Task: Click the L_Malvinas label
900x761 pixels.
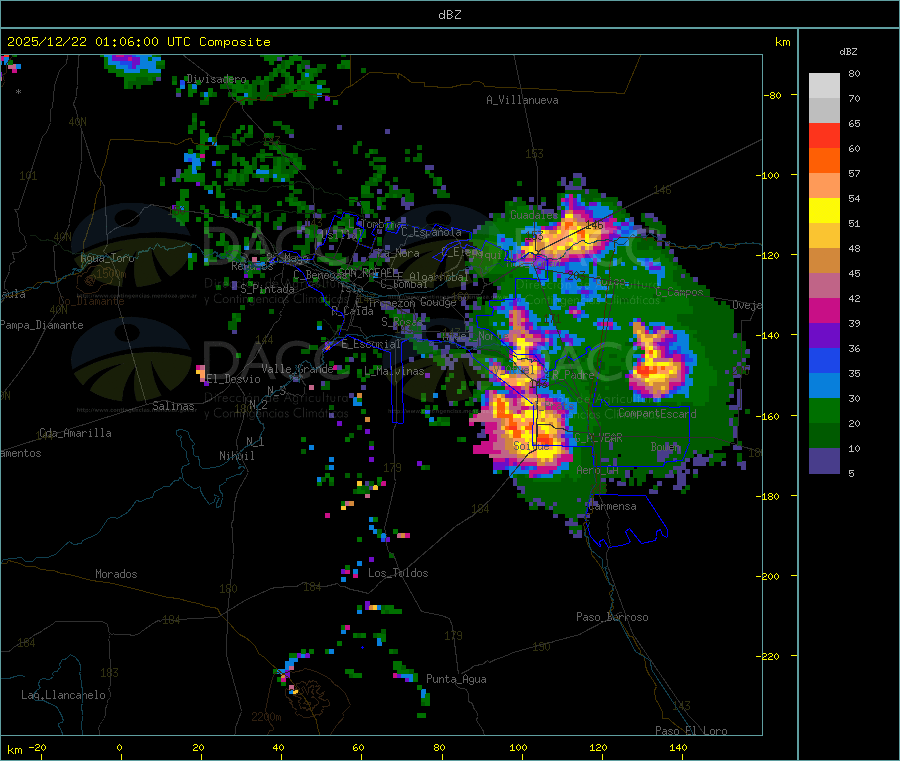Action: tap(394, 372)
